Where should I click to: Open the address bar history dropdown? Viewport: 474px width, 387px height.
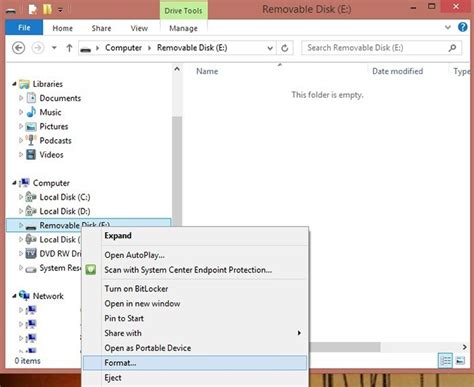[270, 48]
